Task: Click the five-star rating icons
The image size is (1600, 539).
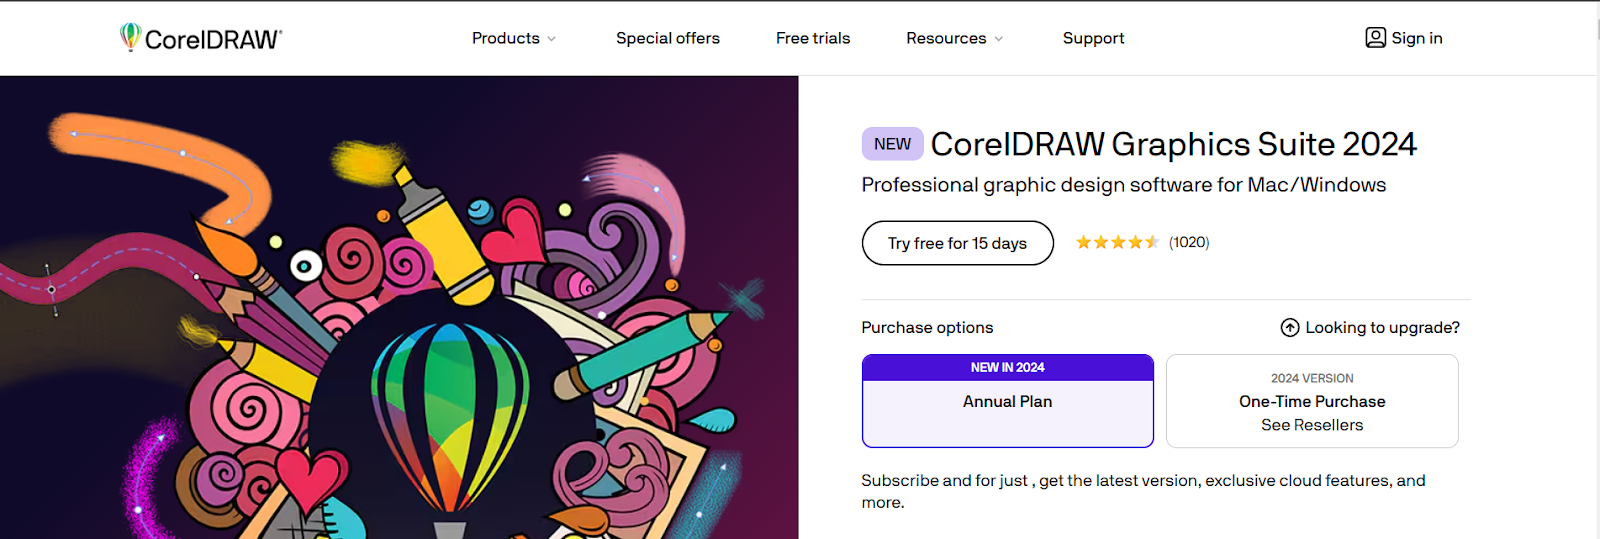Action: 1117,242
